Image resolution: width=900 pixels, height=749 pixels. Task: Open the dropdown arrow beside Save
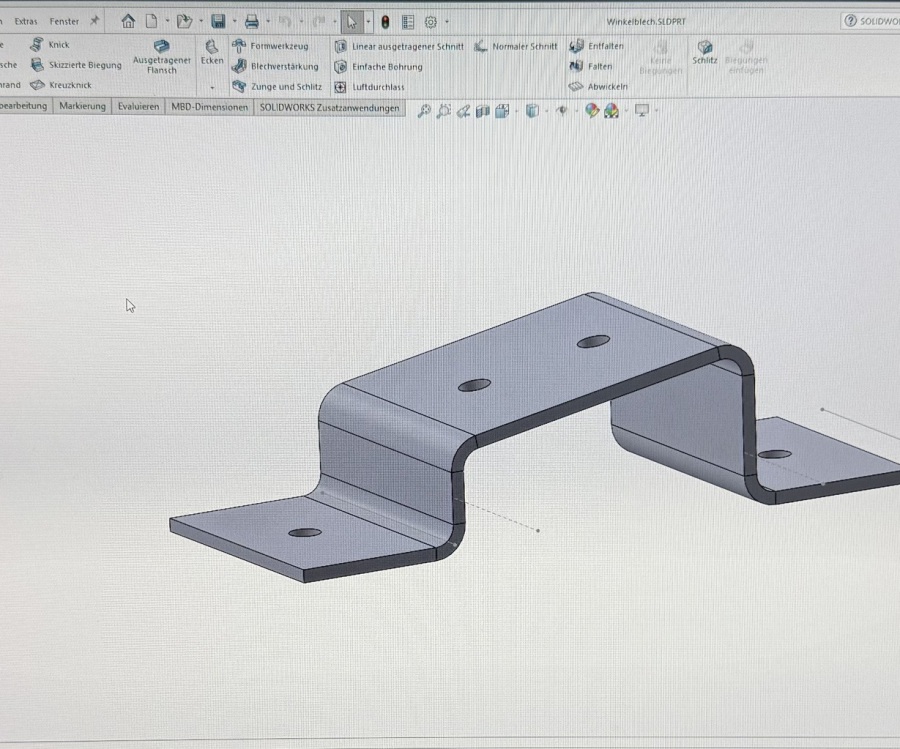coord(234,21)
